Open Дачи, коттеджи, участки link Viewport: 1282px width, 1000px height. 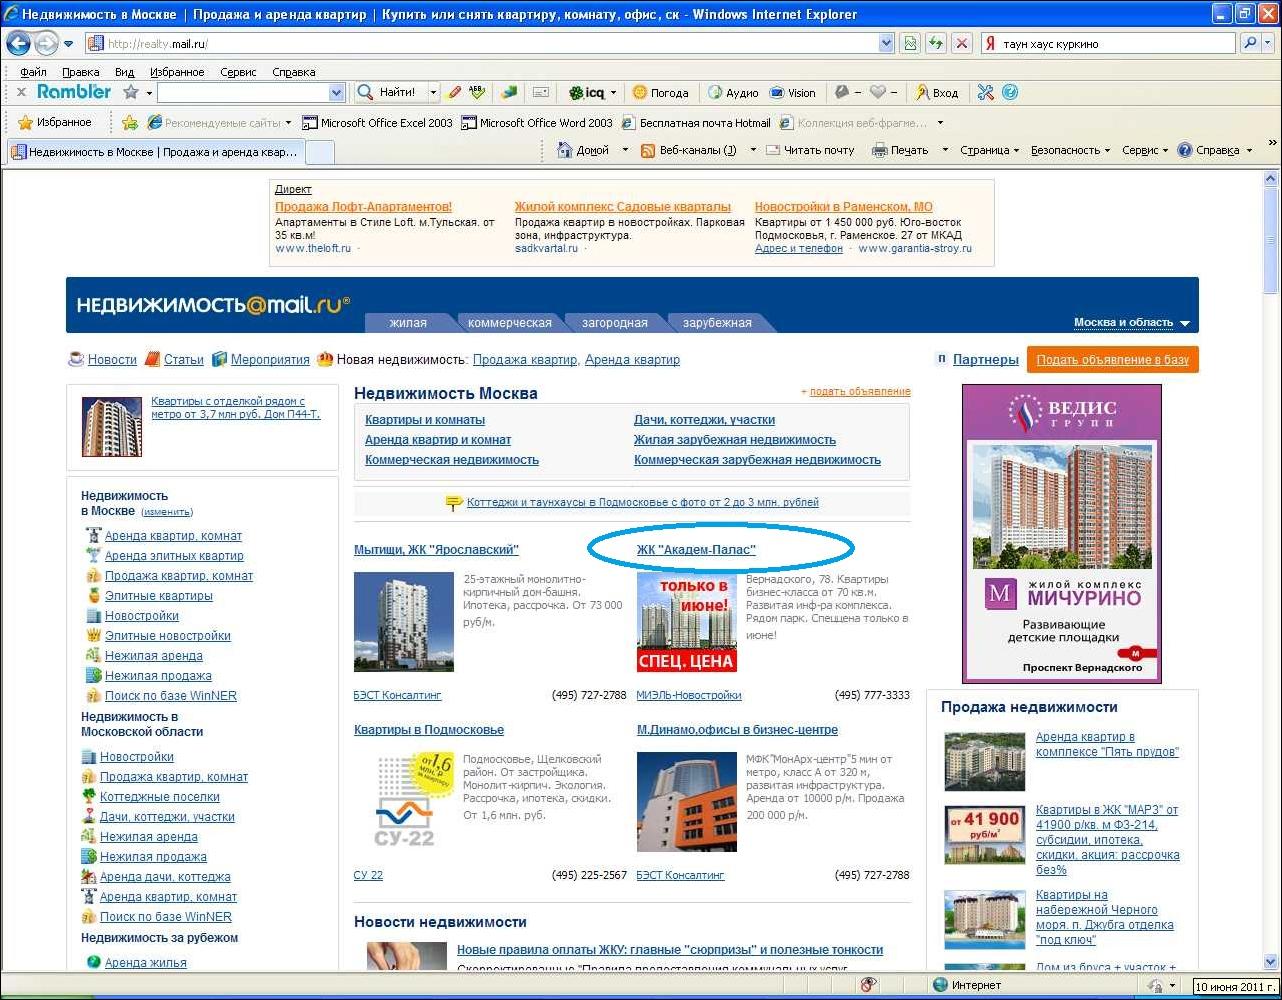704,419
